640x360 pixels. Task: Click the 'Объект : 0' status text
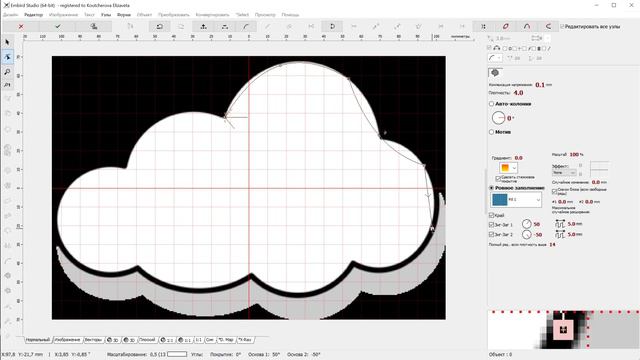pos(500,354)
